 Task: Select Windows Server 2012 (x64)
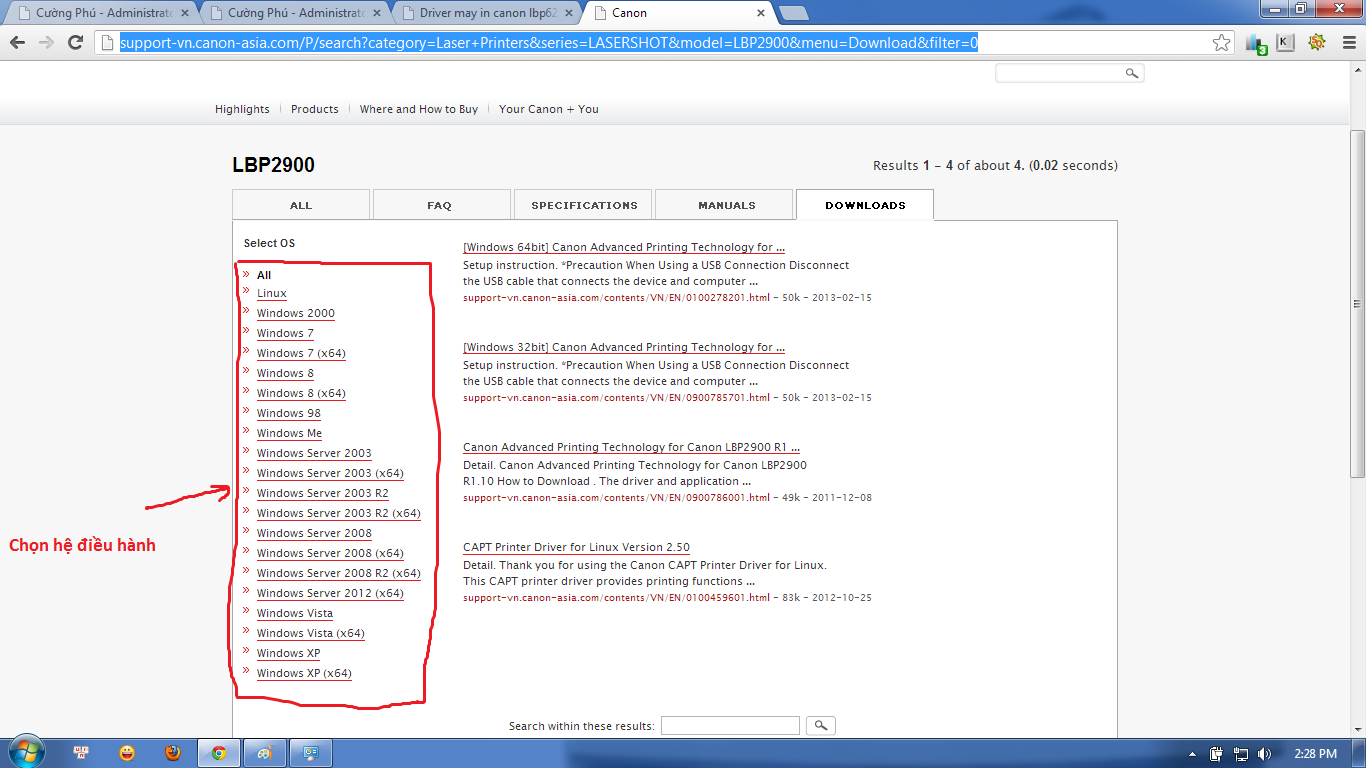tap(330, 593)
